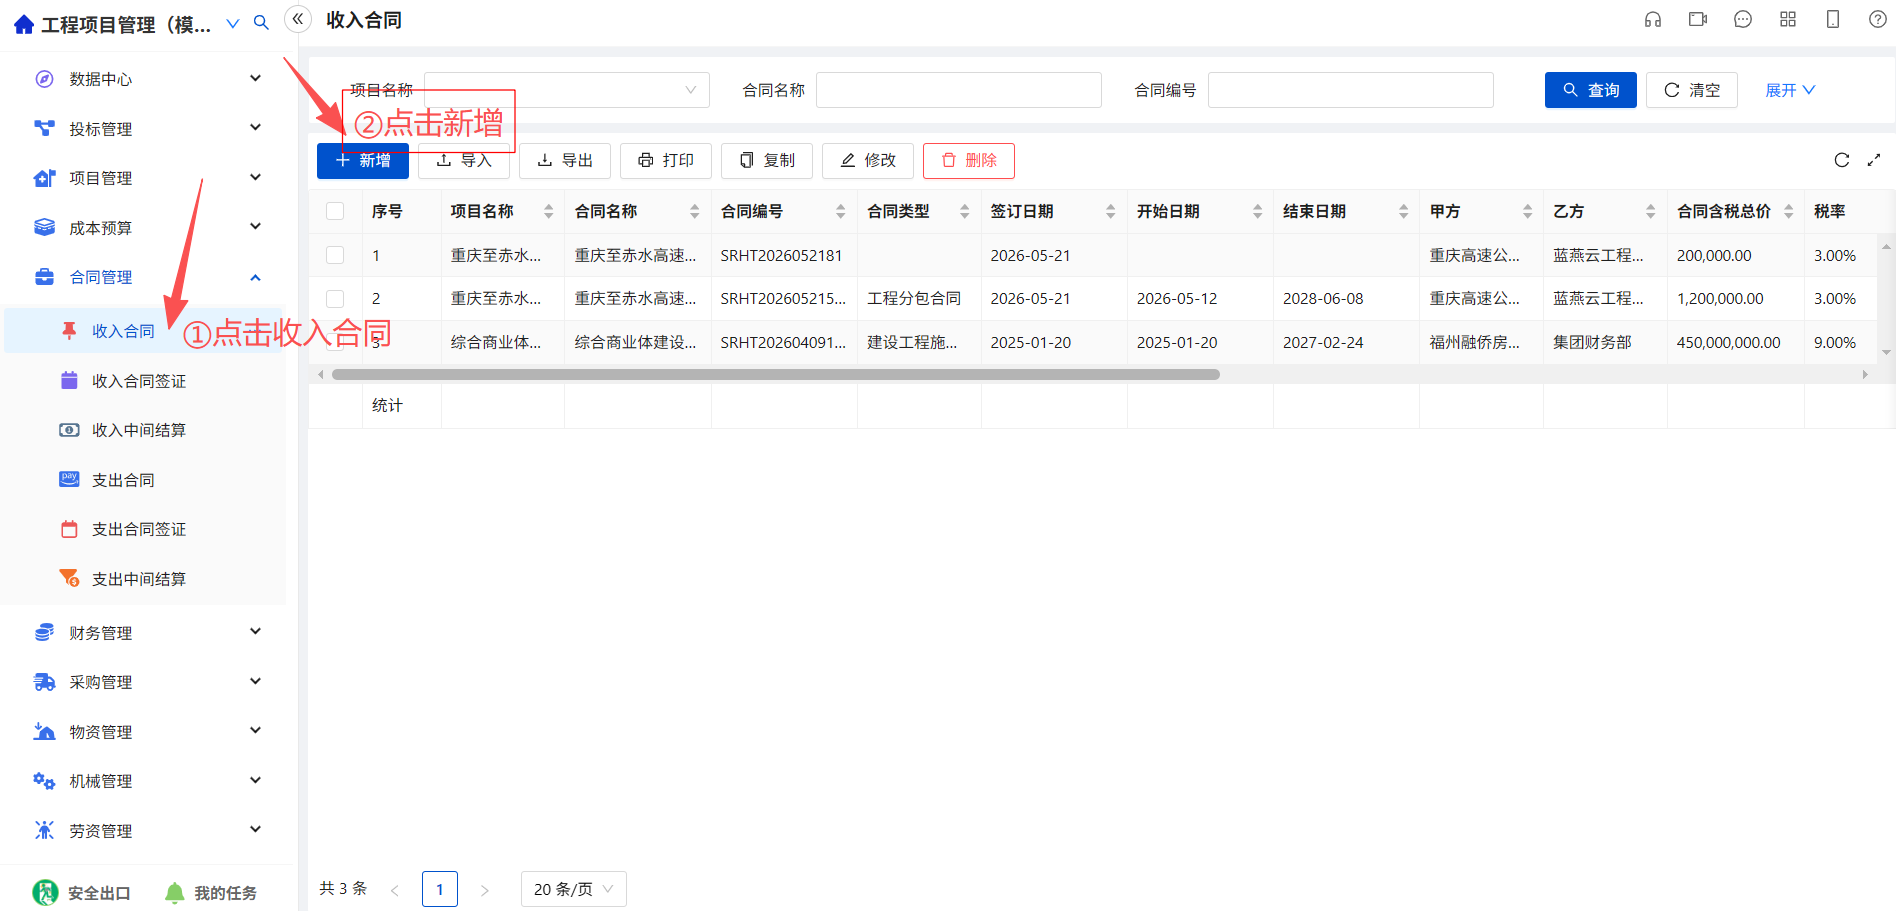Click the 打印 print button
This screenshot has height=911, width=1896.
click(x=666, y=160)
